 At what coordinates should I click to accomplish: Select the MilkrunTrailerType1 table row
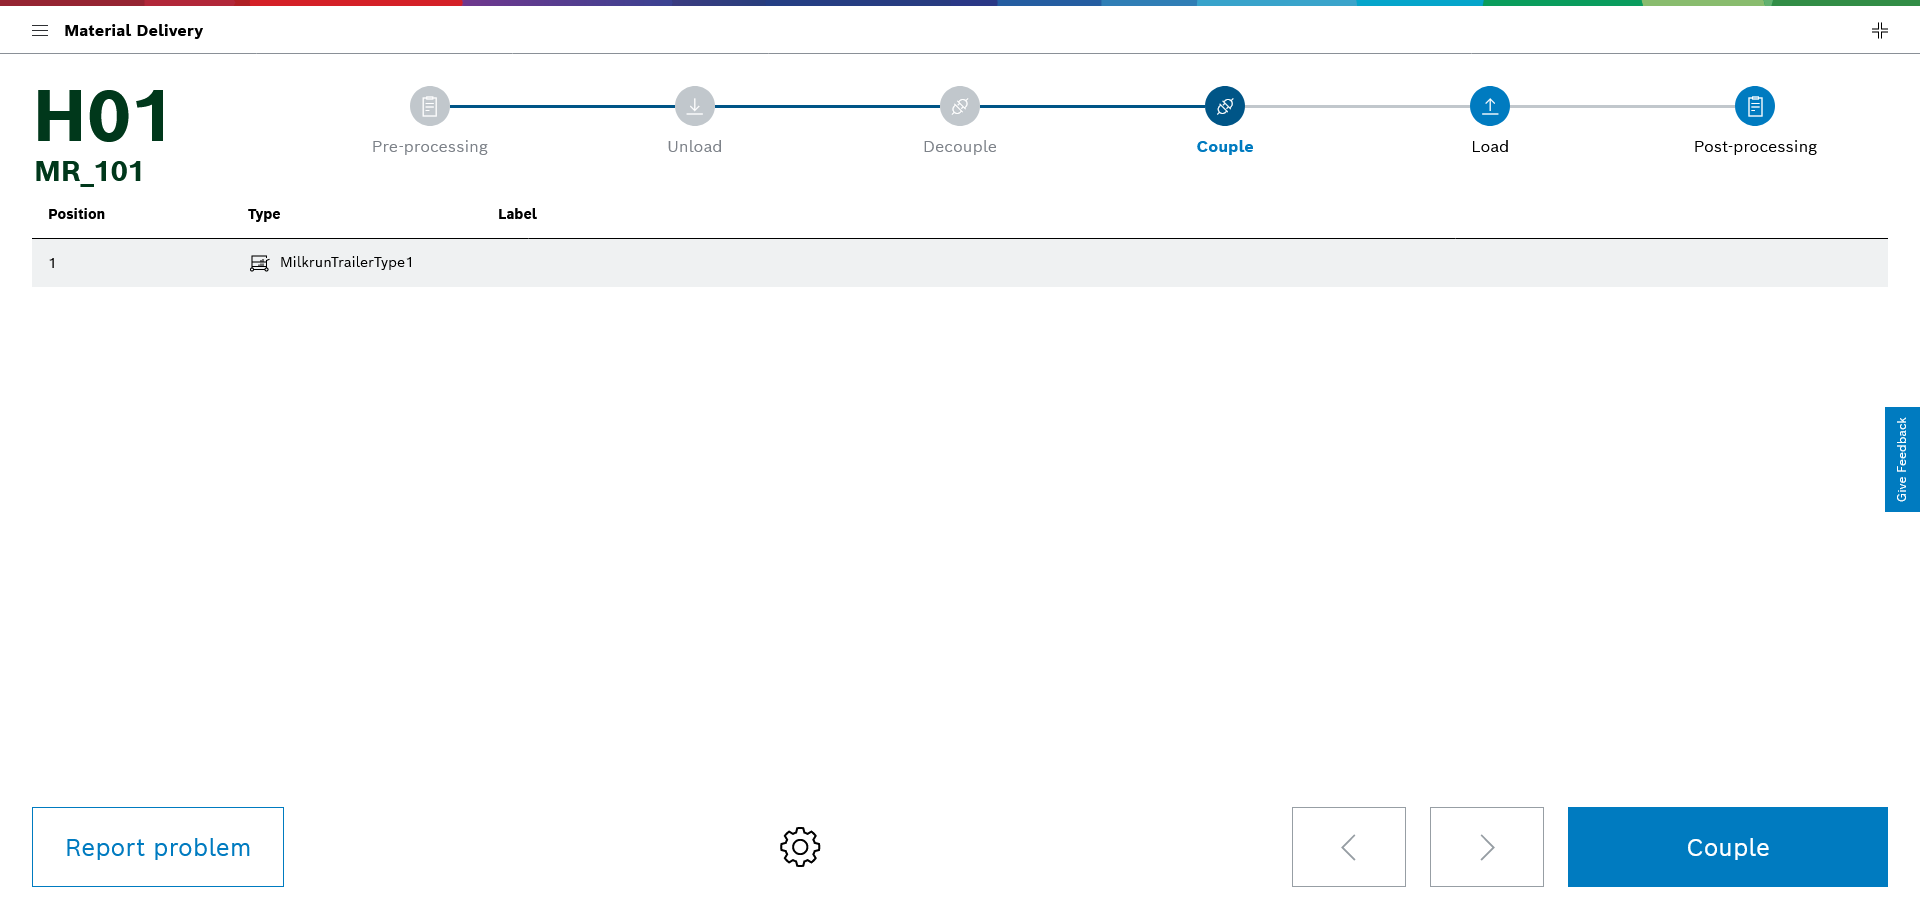[960, 263]
